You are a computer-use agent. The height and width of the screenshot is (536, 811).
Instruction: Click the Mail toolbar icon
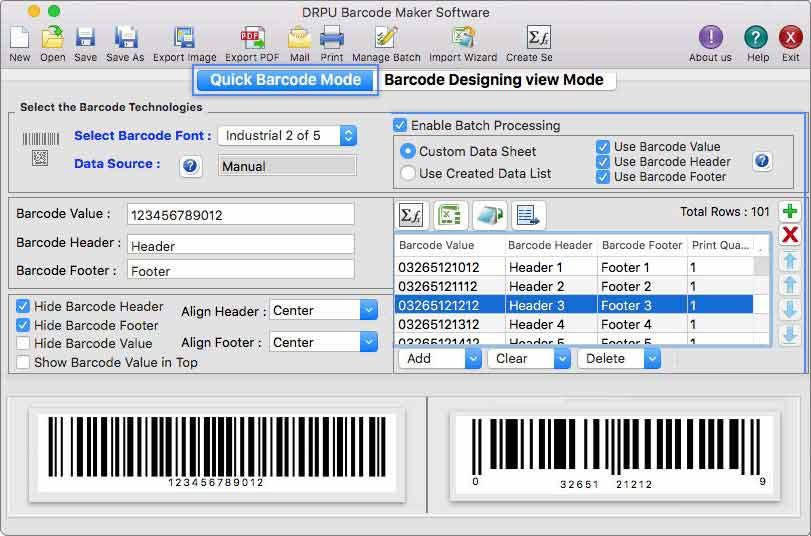click(299, 37)
